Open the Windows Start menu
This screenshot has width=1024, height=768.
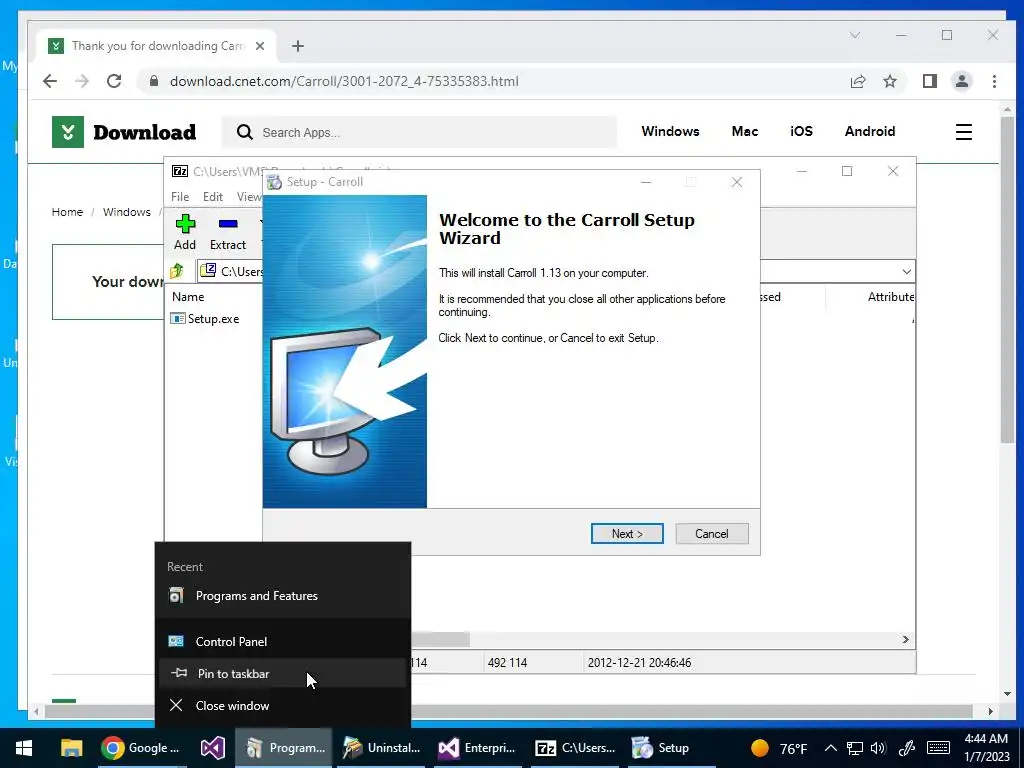click(x=24, y=748)
